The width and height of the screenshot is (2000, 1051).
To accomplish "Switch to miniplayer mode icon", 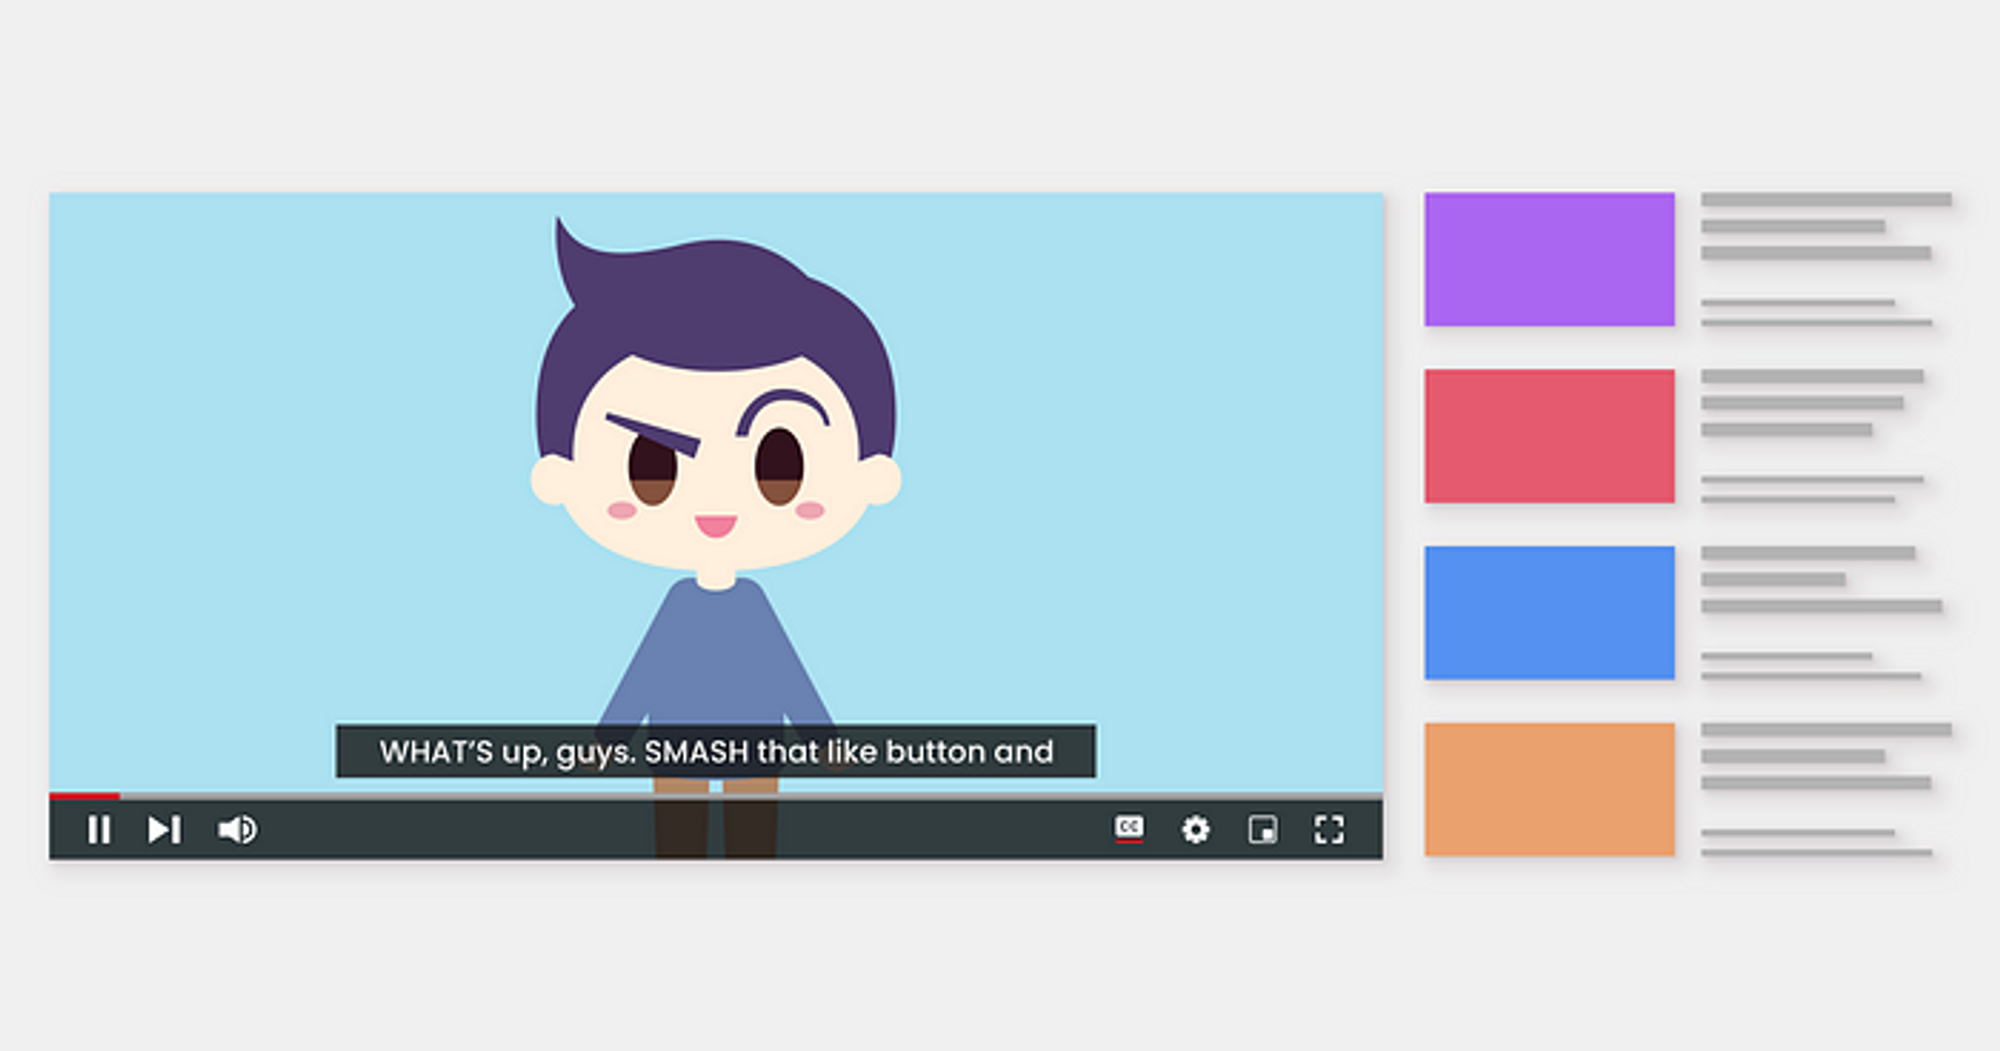I will pos(1263,829).
